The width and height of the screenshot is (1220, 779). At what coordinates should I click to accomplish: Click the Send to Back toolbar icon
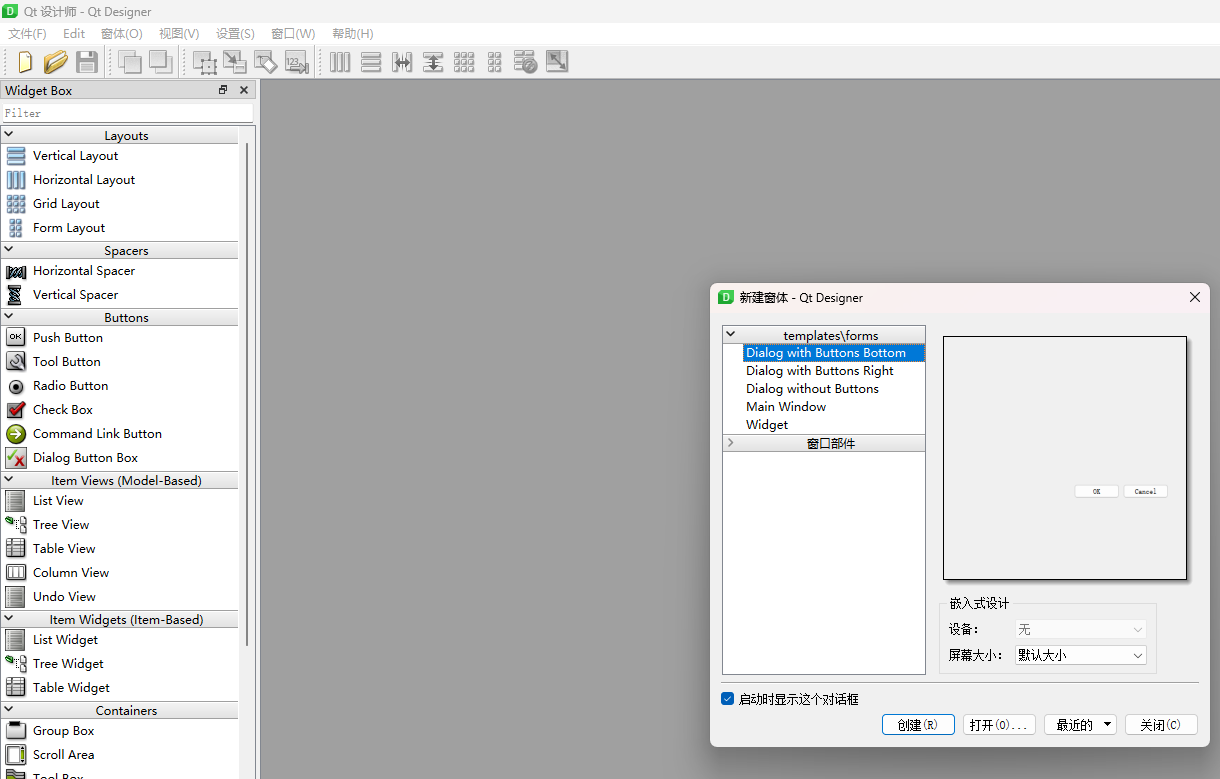click(x=129, y=62)
